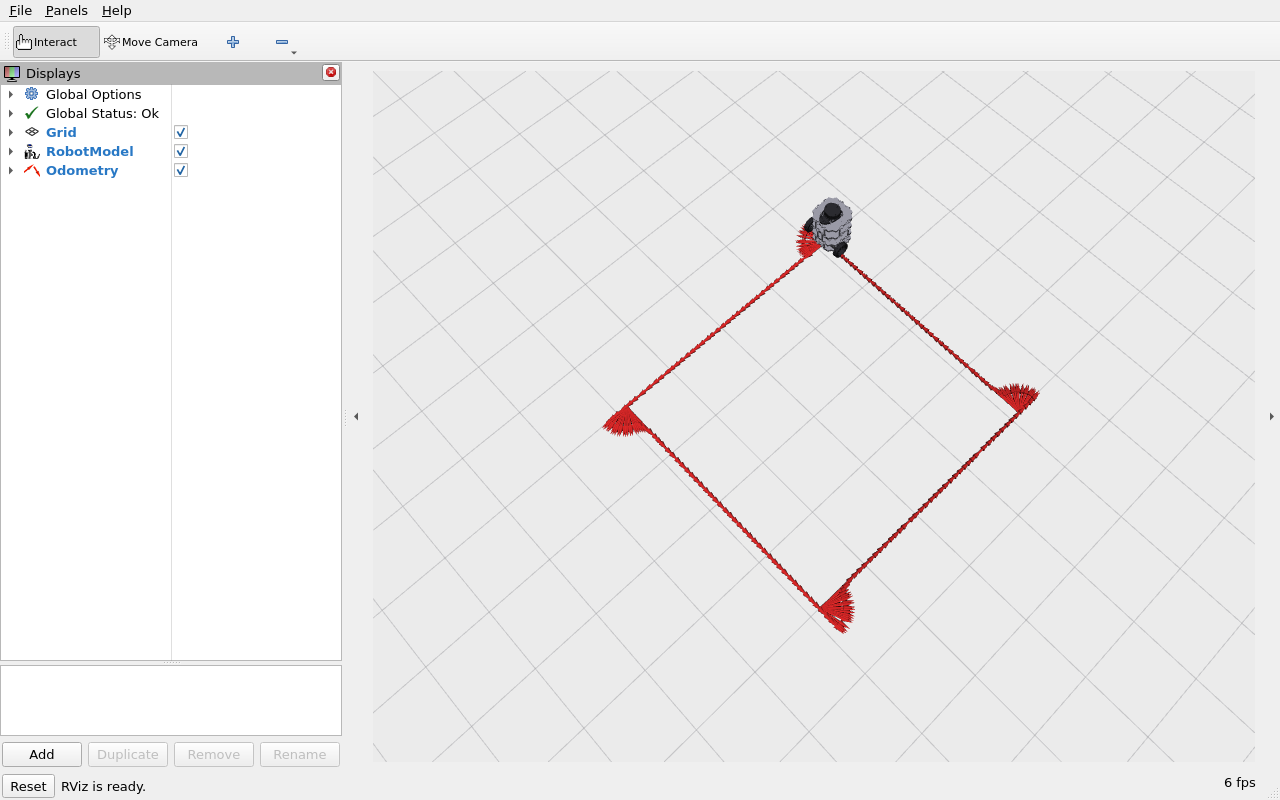
Task: Click the blue plus add-tool icon
Action: click(x=233, y=42)
